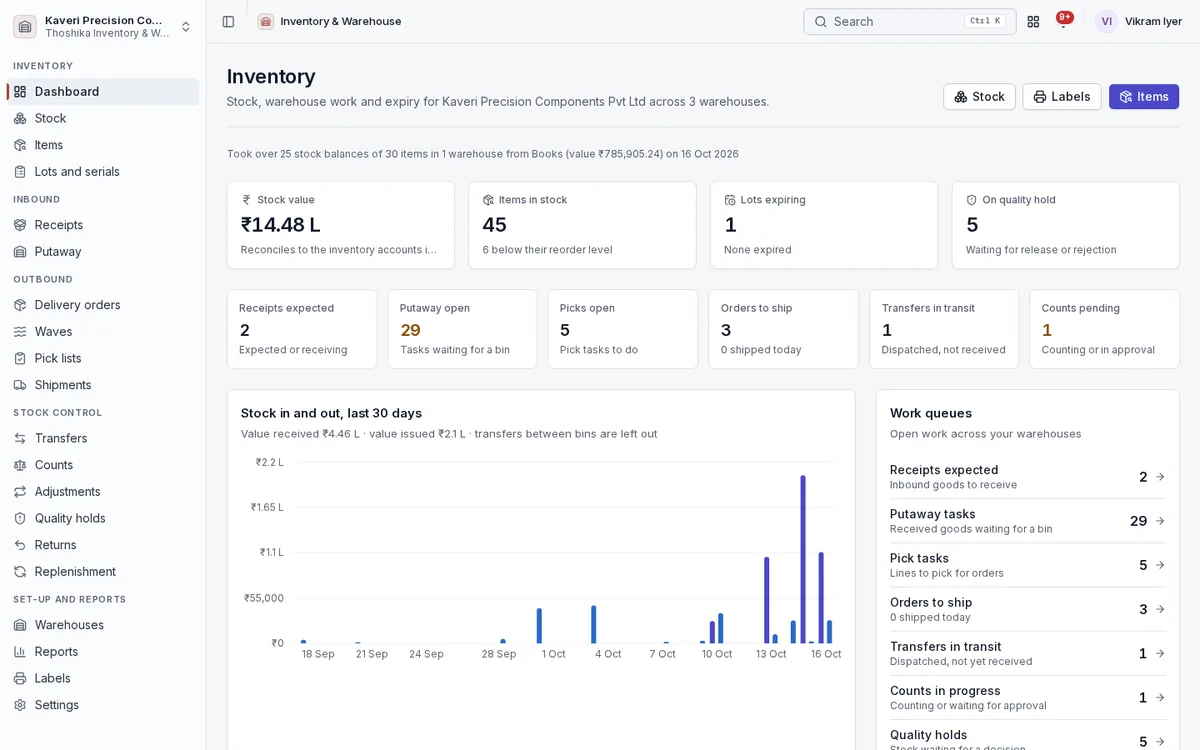Click the Ctrl K shortcut hint
1200x750 pixels.
[x=984, y=21]
